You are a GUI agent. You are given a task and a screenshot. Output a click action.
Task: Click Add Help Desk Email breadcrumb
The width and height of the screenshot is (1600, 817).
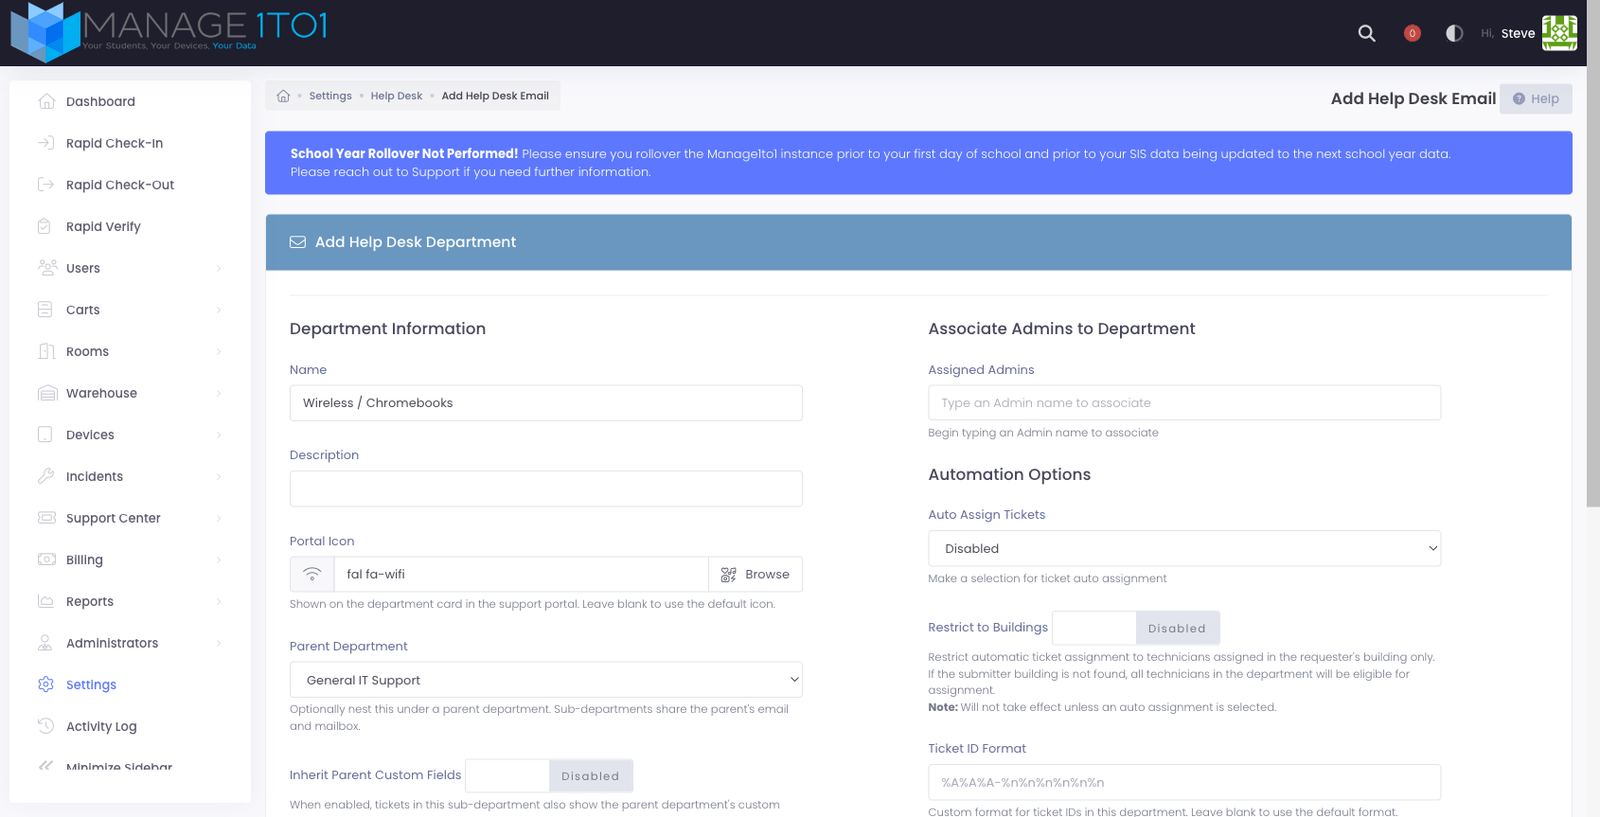pos(495,96)
